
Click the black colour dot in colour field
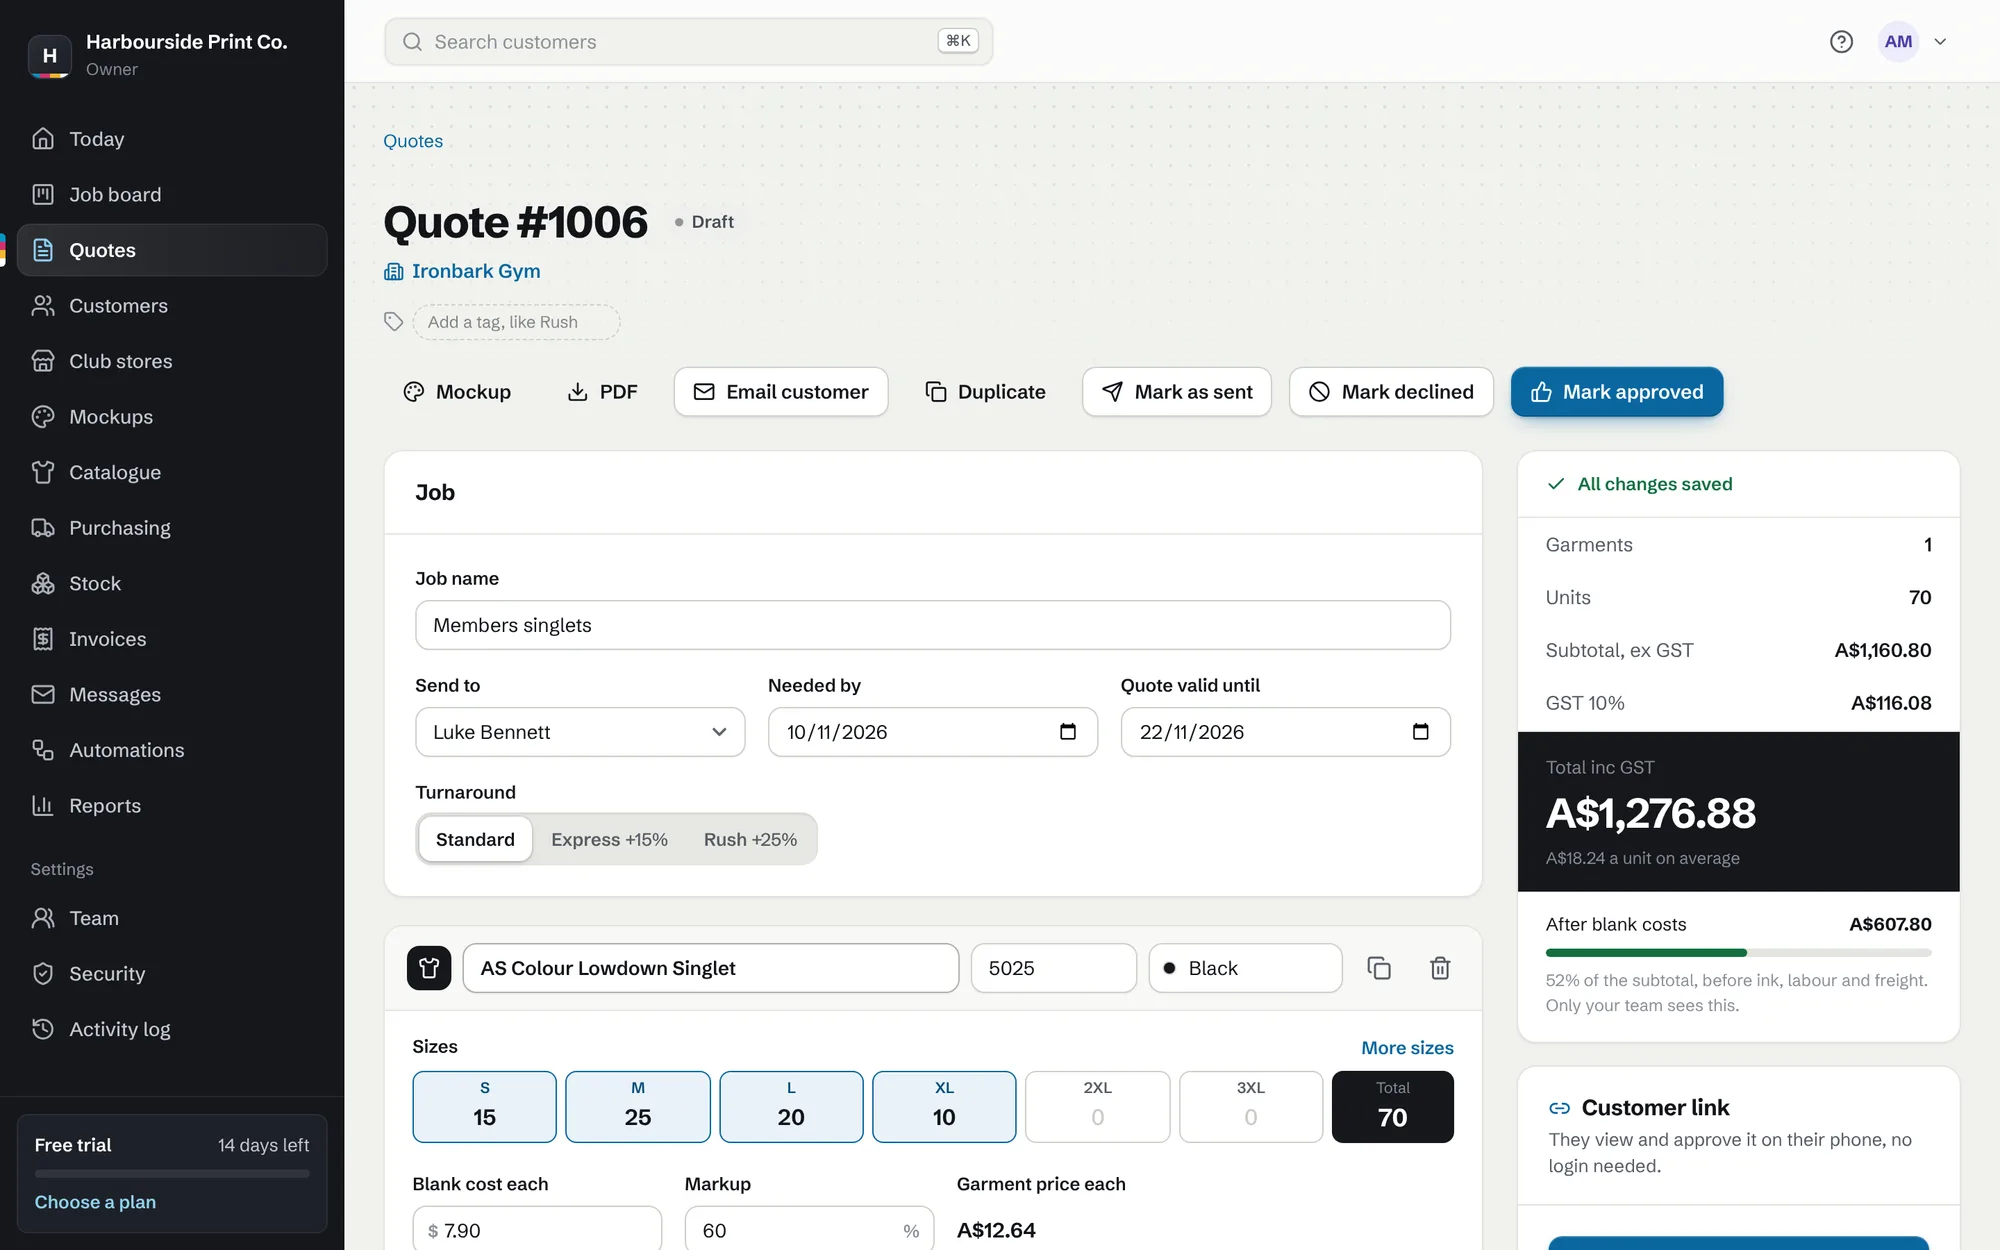[x=1169, y=968]
